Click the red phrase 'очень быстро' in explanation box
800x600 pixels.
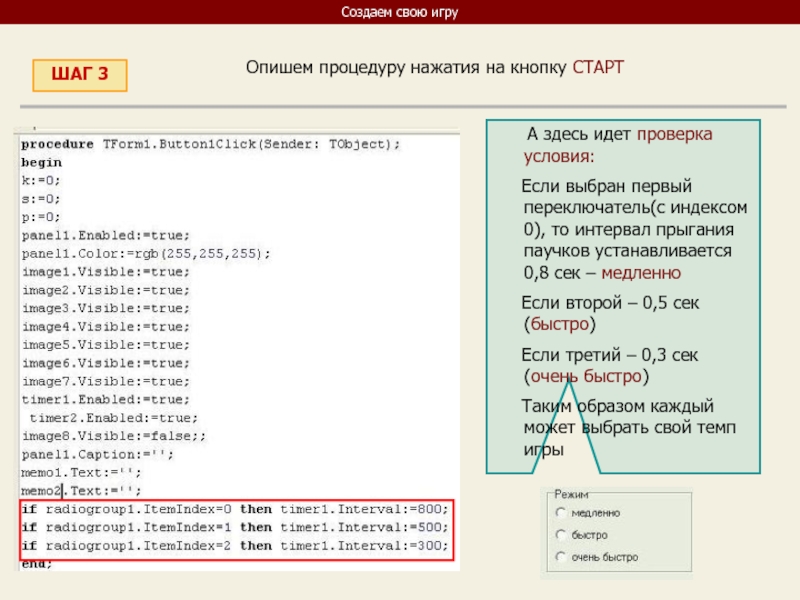(x=586, y=377)
